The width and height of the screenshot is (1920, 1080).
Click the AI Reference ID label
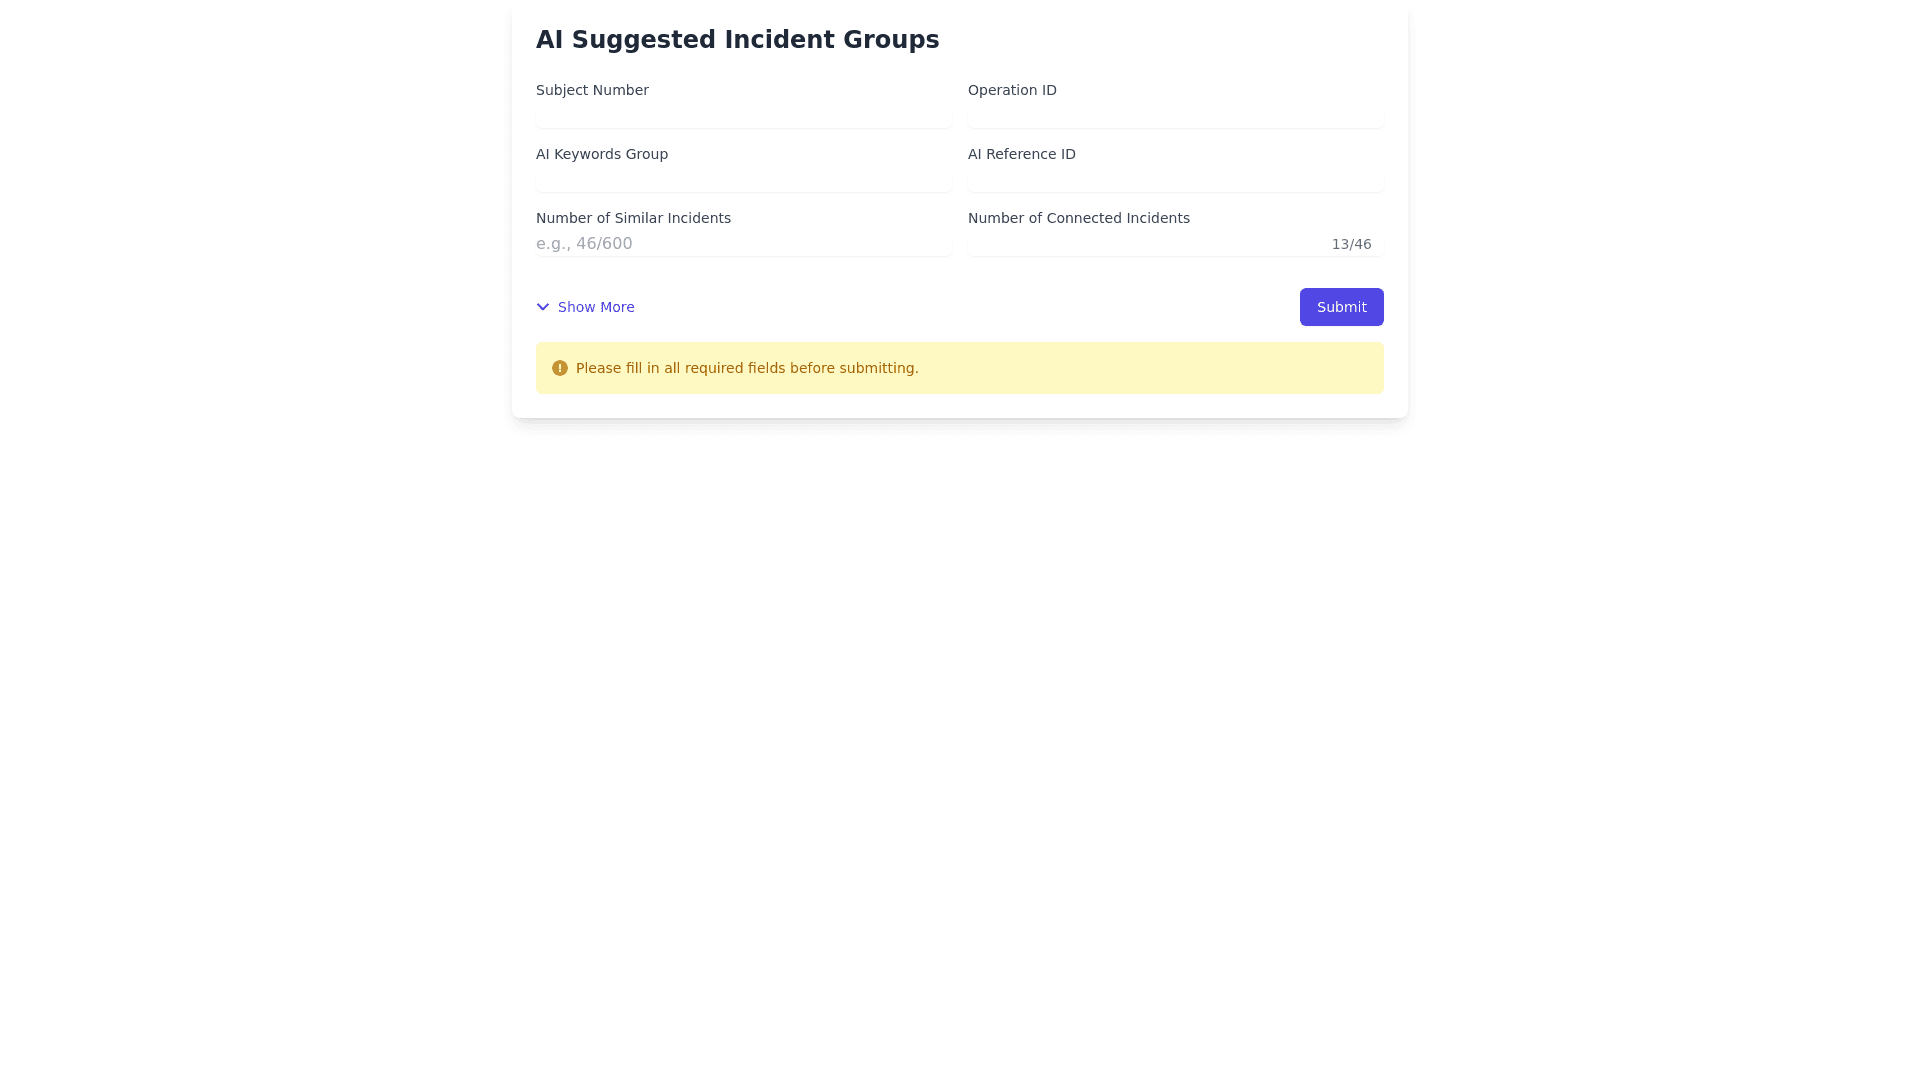tap(1022, 154)
